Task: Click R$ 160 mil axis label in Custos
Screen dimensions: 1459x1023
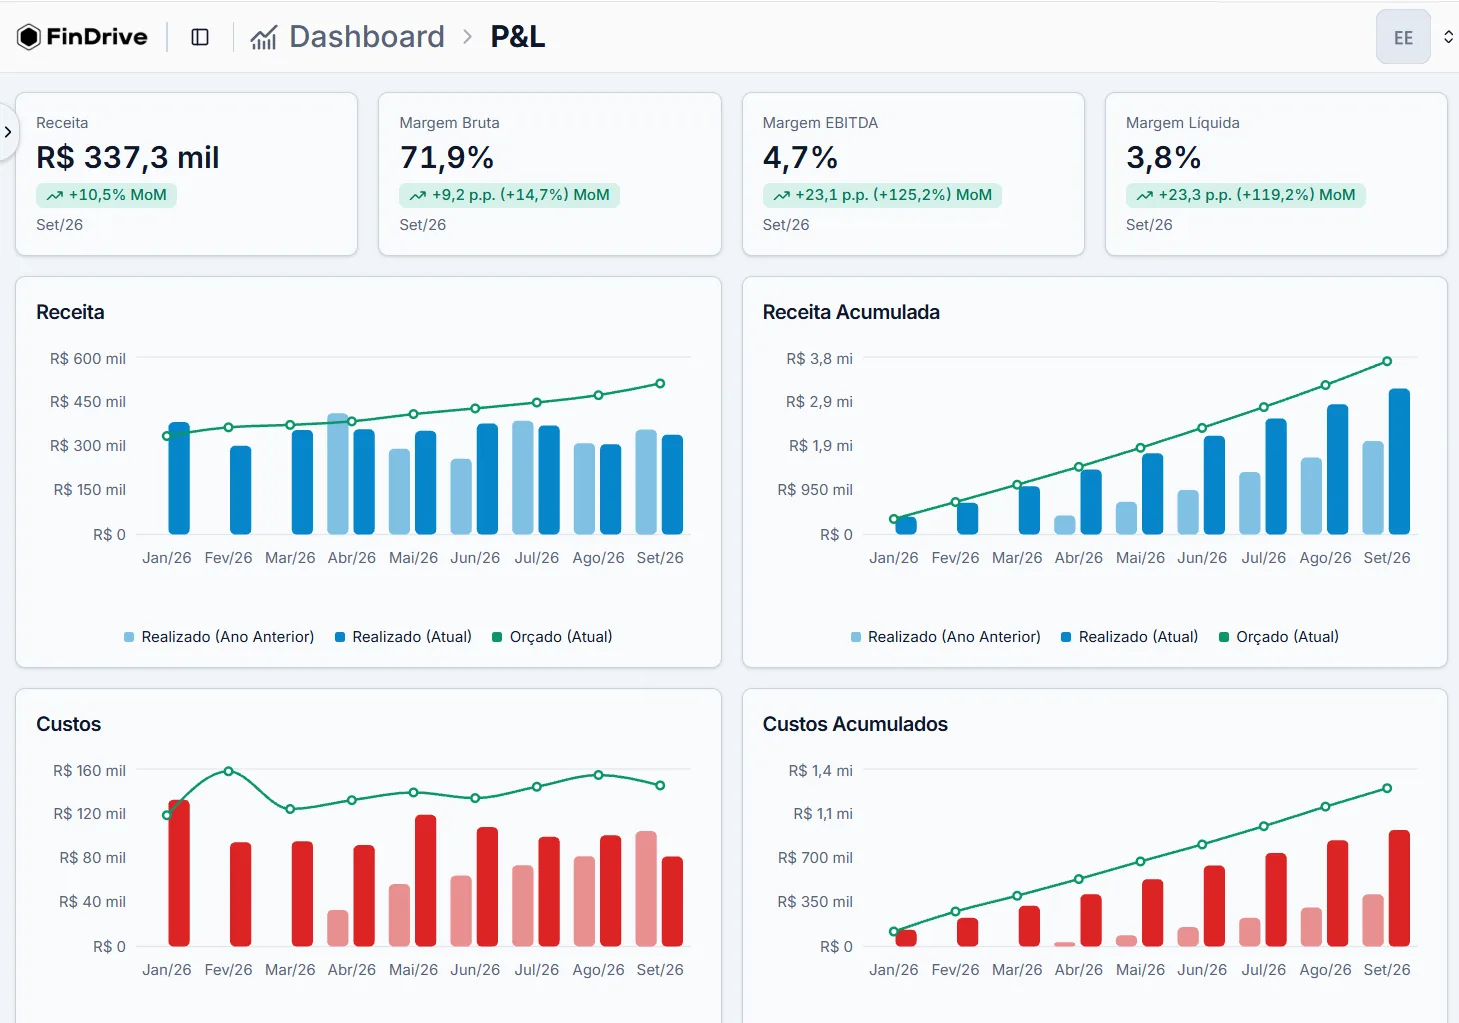Action: tap(90, 771)
